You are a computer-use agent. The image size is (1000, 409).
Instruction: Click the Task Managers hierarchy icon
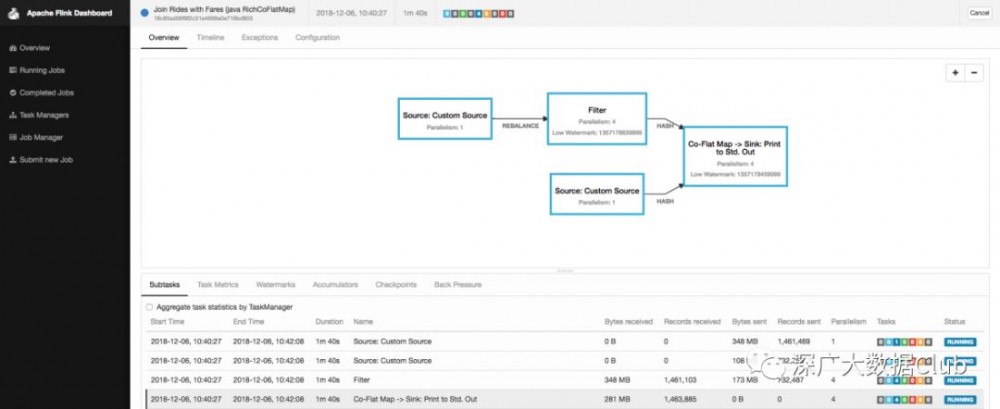13,115
